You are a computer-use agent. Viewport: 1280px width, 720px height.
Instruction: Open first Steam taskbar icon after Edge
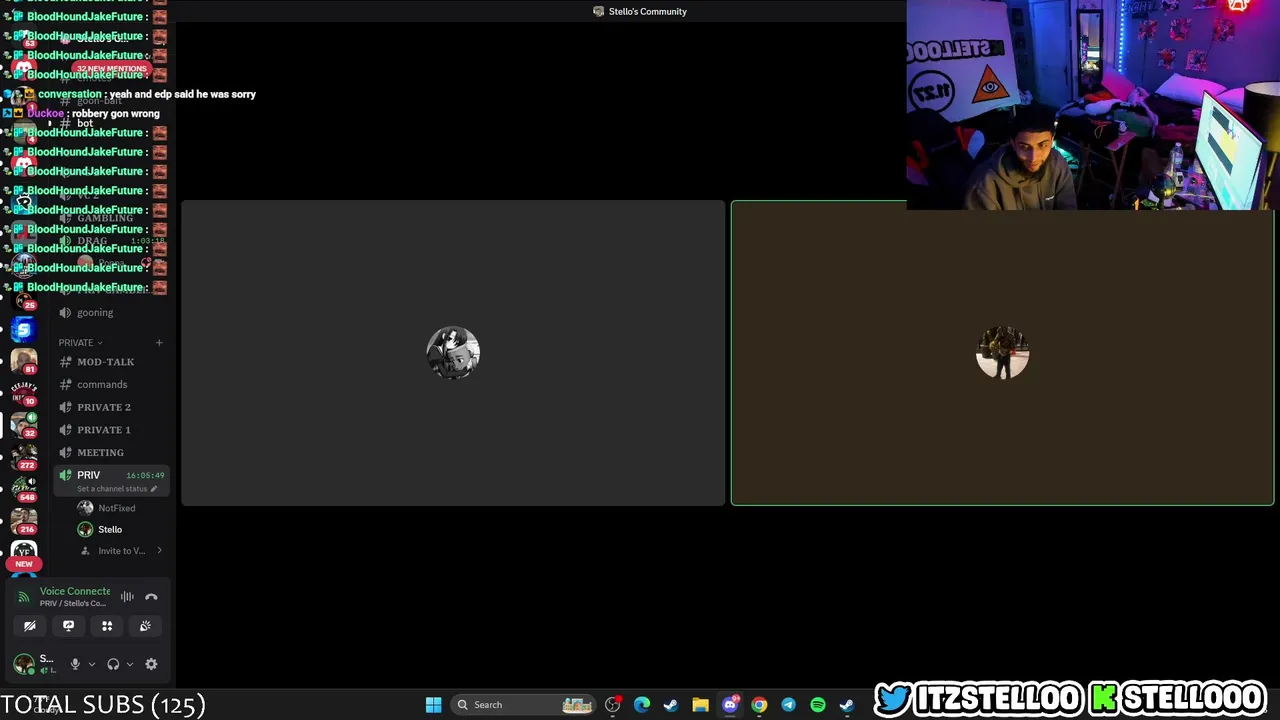pyautogui.click(x=671, y=705)
